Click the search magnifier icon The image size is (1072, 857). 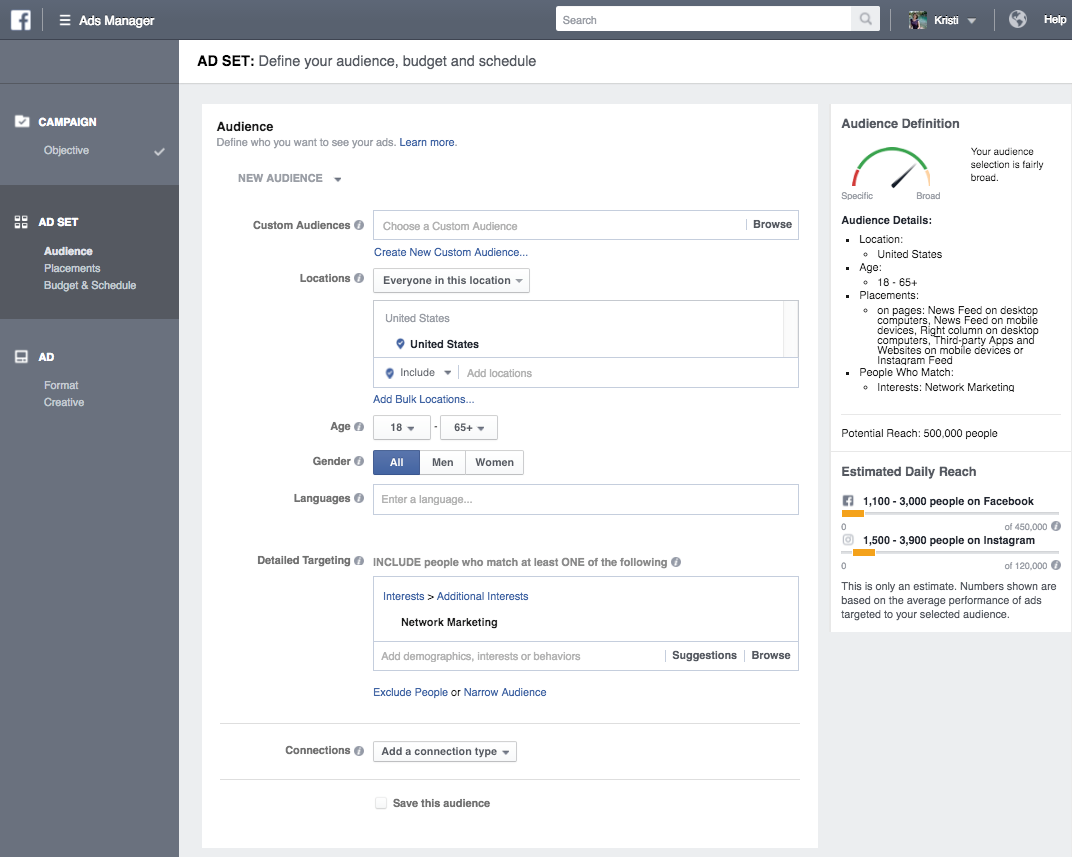click(866, 19)
